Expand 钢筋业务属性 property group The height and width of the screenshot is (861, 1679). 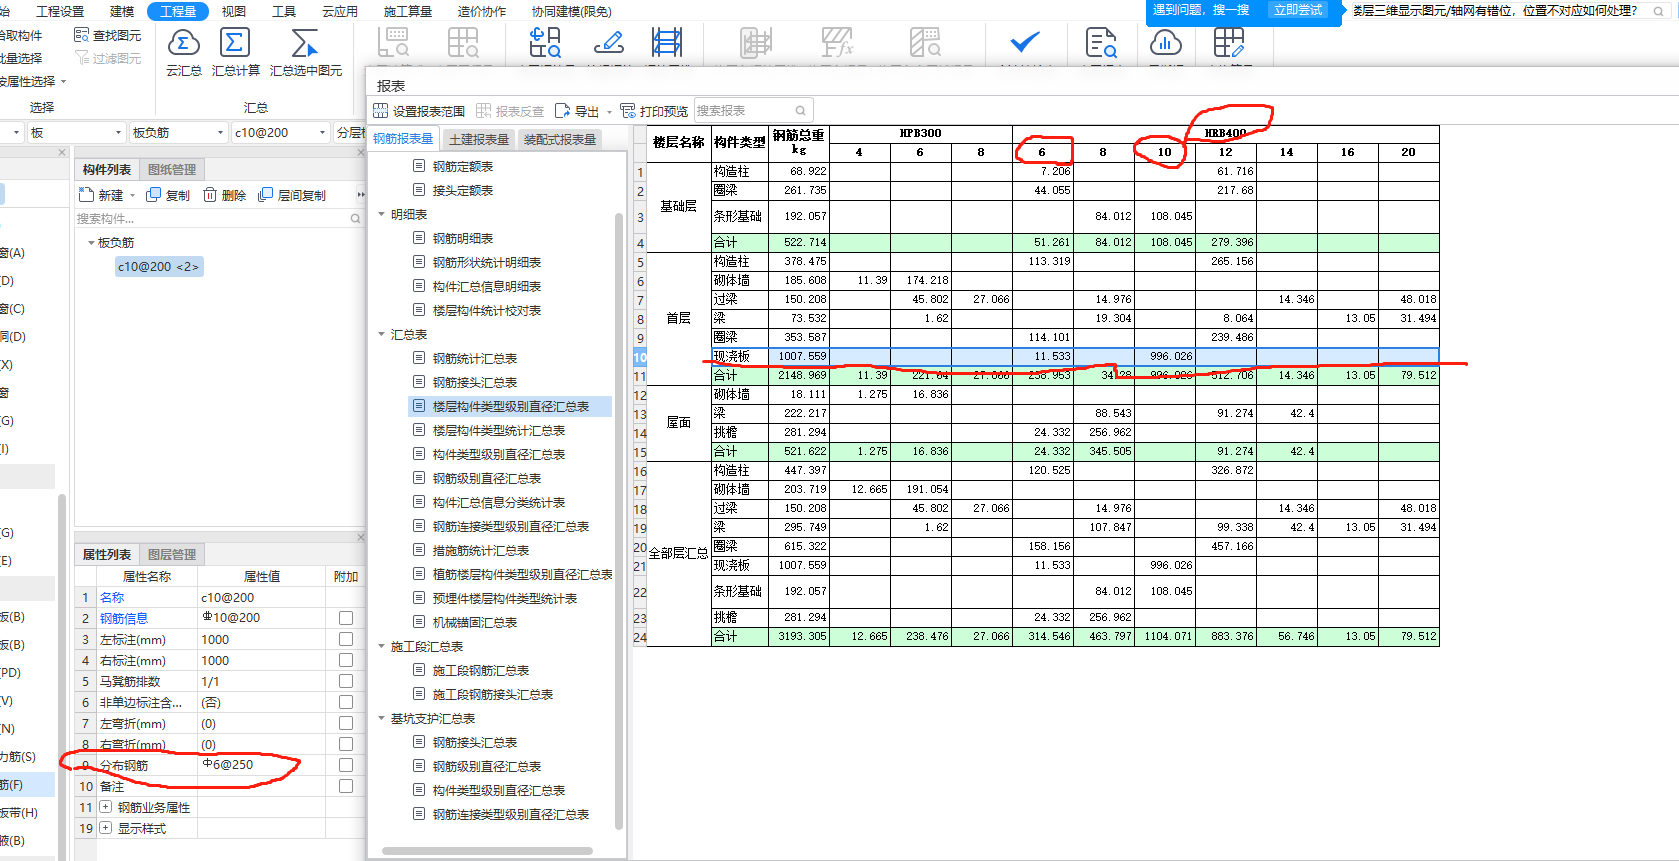pos(105,807)
